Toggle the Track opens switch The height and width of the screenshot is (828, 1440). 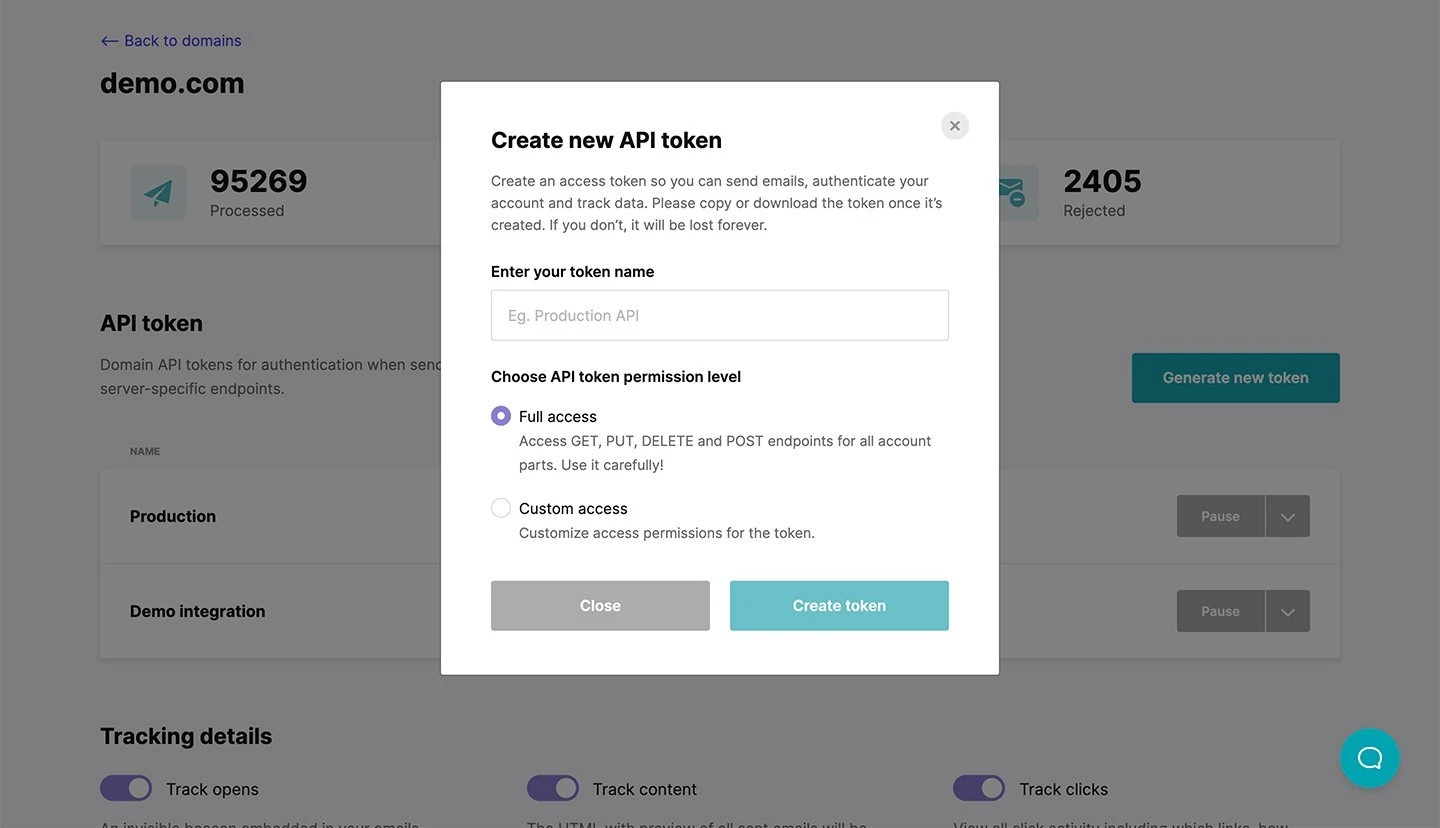click(x=126, y=788)
